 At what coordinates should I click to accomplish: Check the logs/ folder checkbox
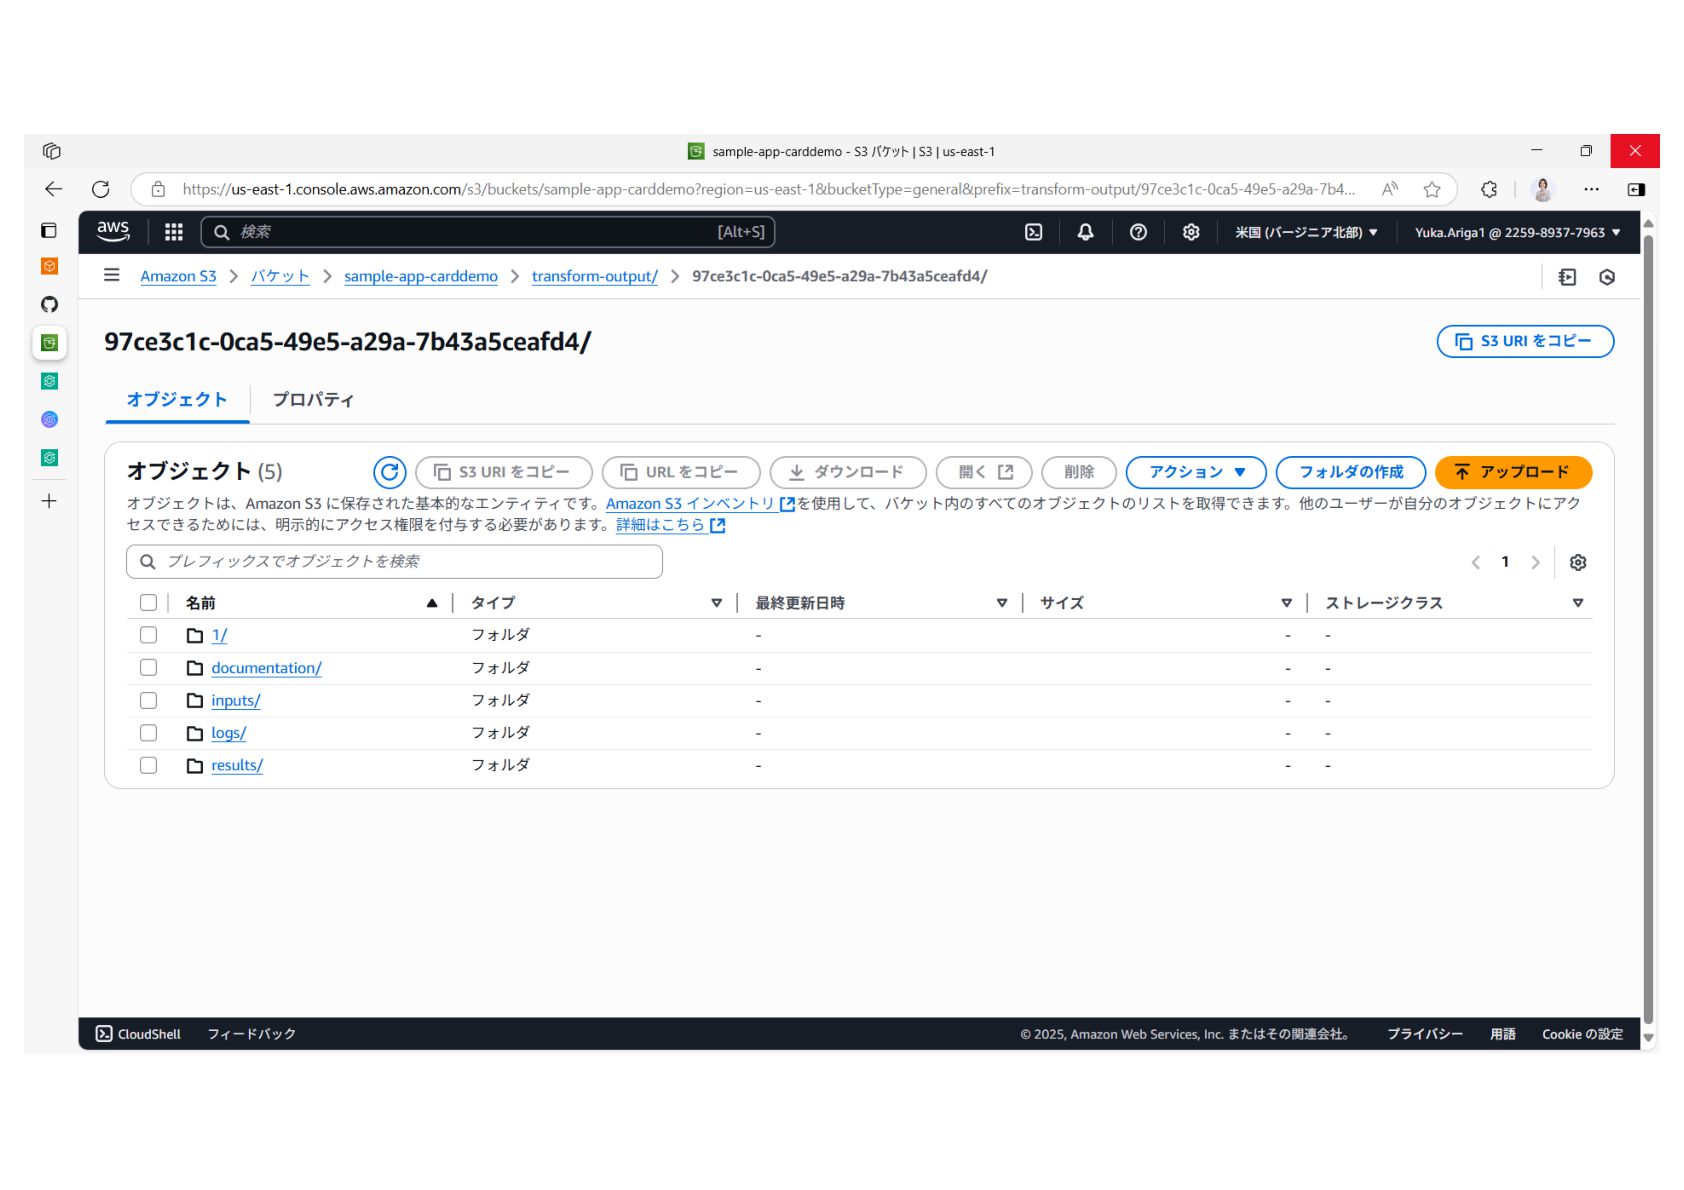pos(148,733)
